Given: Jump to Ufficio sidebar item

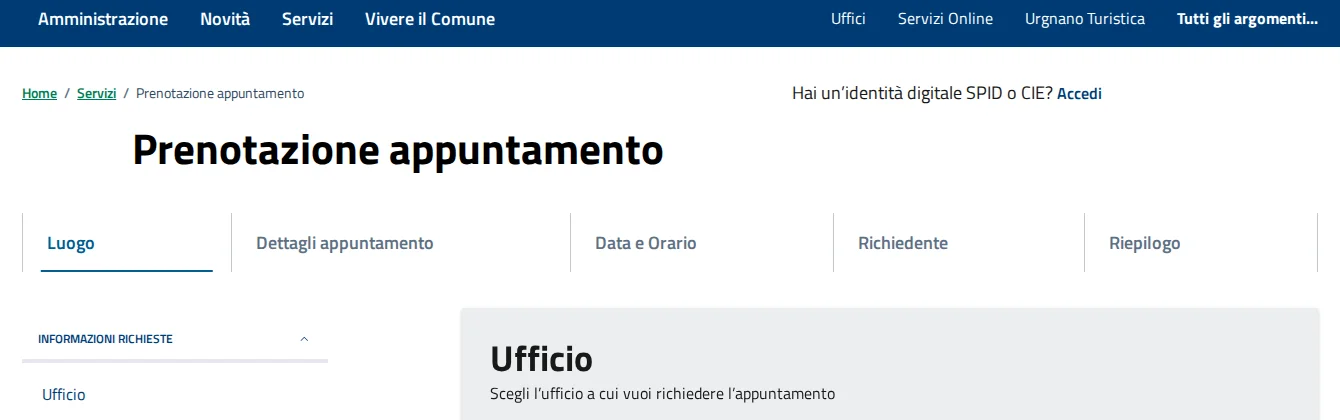Looking at the screenshot, I should tap(64, 395).
